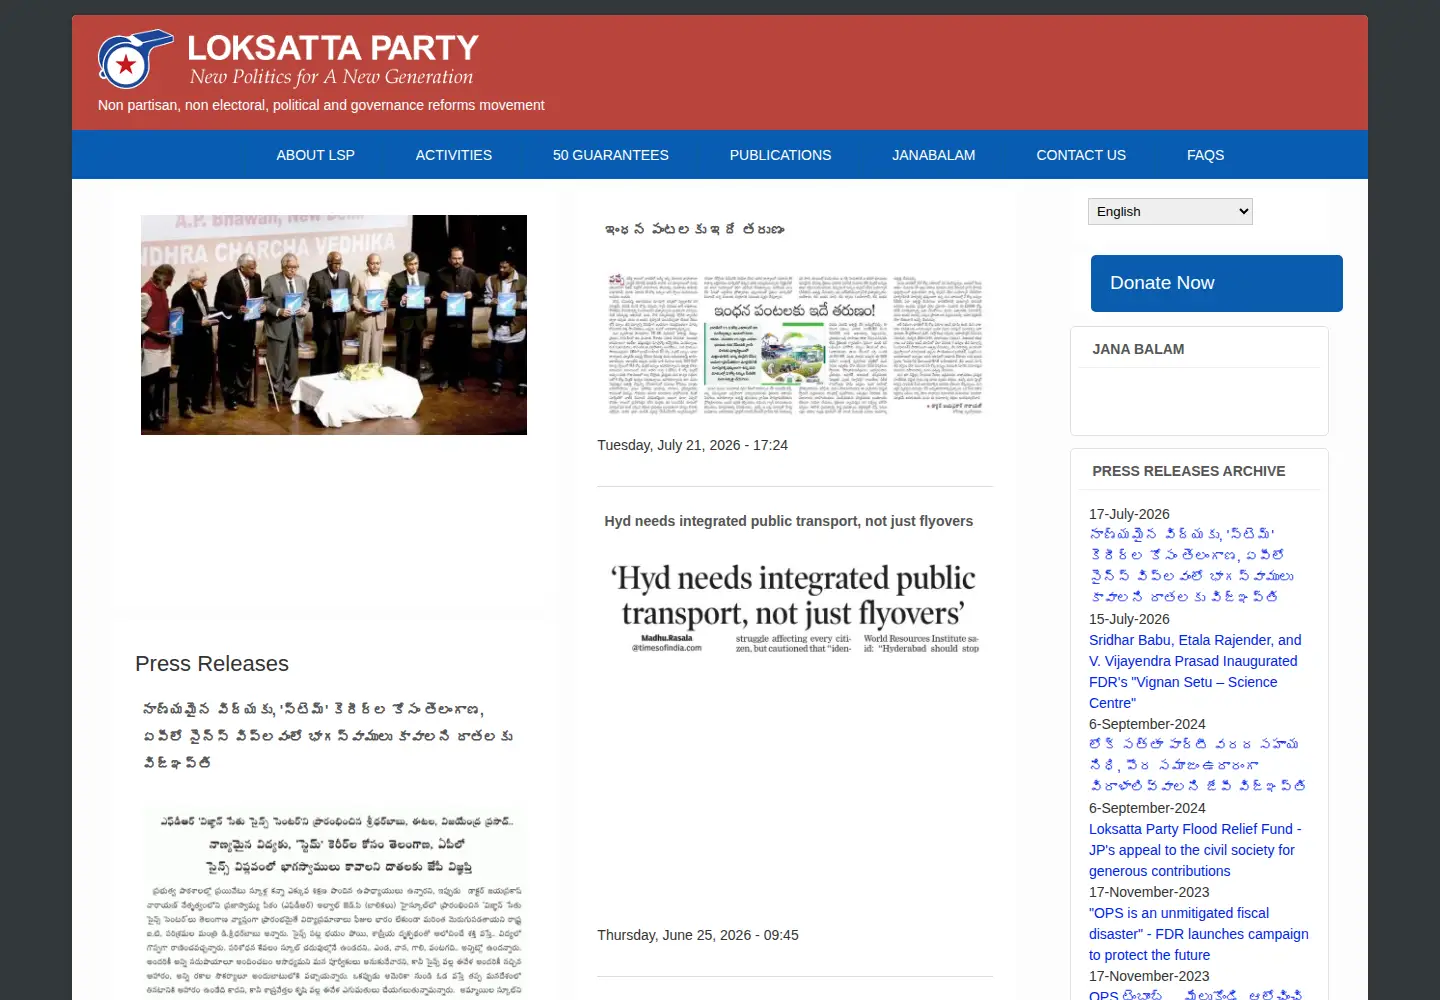This screenshot has width=1440, height=1000.
Task: Open the CONTACT US page
Action: point(1081,155)
